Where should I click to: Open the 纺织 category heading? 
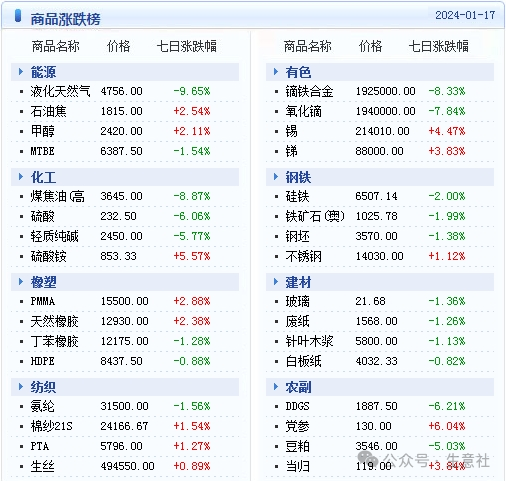coord(43,387)
